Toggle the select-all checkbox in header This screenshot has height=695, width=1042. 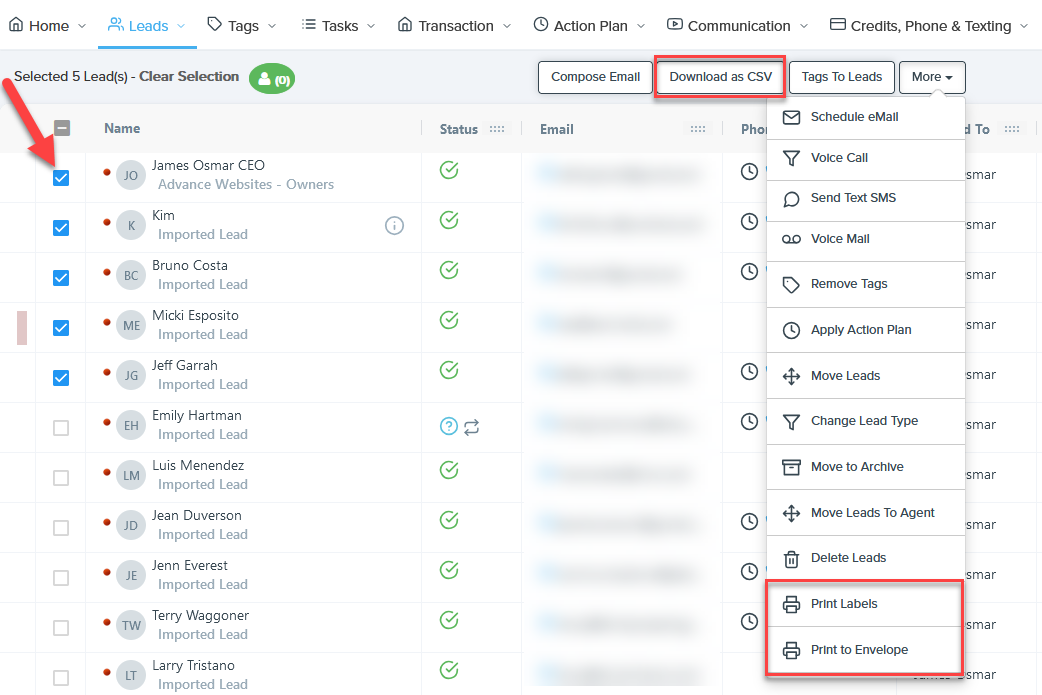click(x=61, y=128)
